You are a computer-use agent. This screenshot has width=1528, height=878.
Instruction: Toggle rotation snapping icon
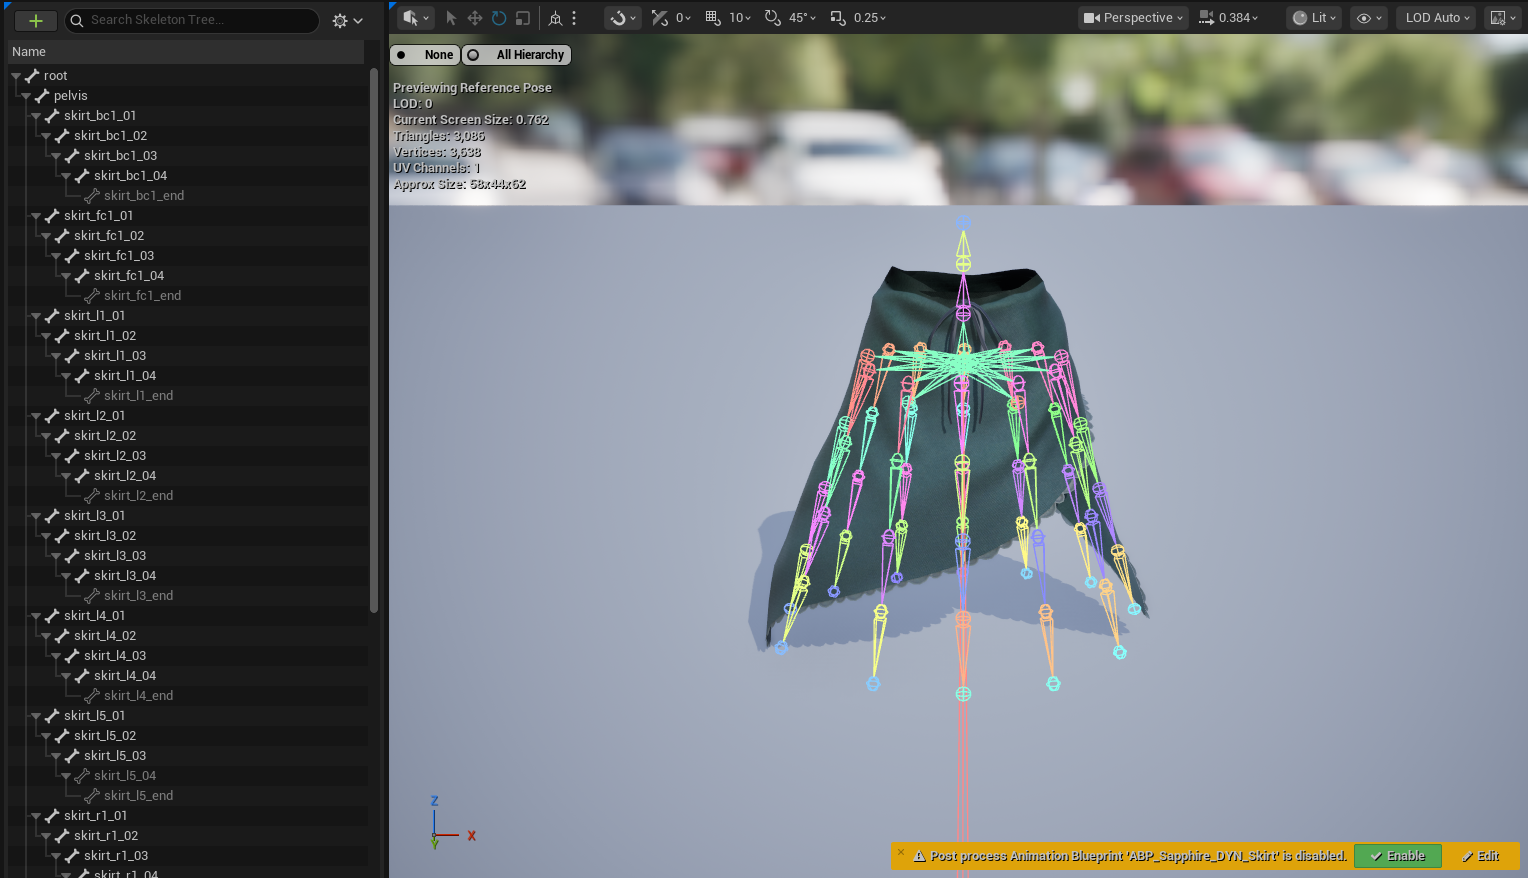[773, 18]
